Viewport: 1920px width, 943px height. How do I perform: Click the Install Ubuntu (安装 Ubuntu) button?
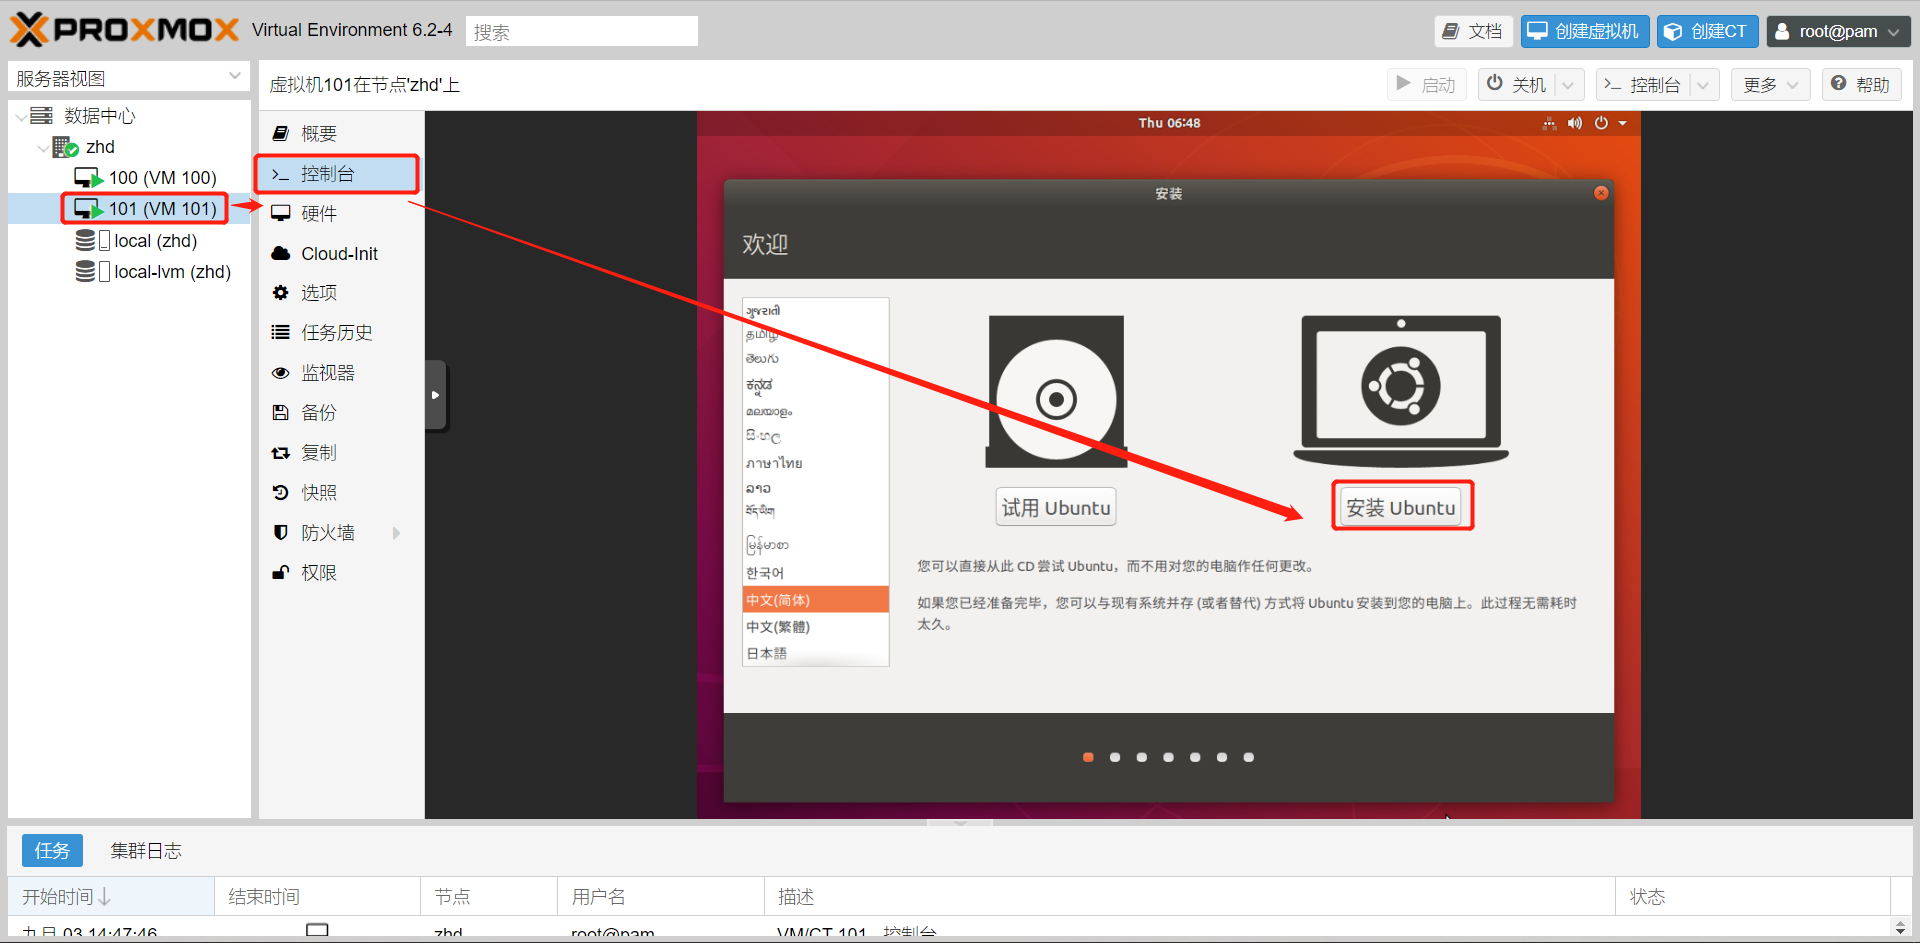click(x=1401, y=507)
